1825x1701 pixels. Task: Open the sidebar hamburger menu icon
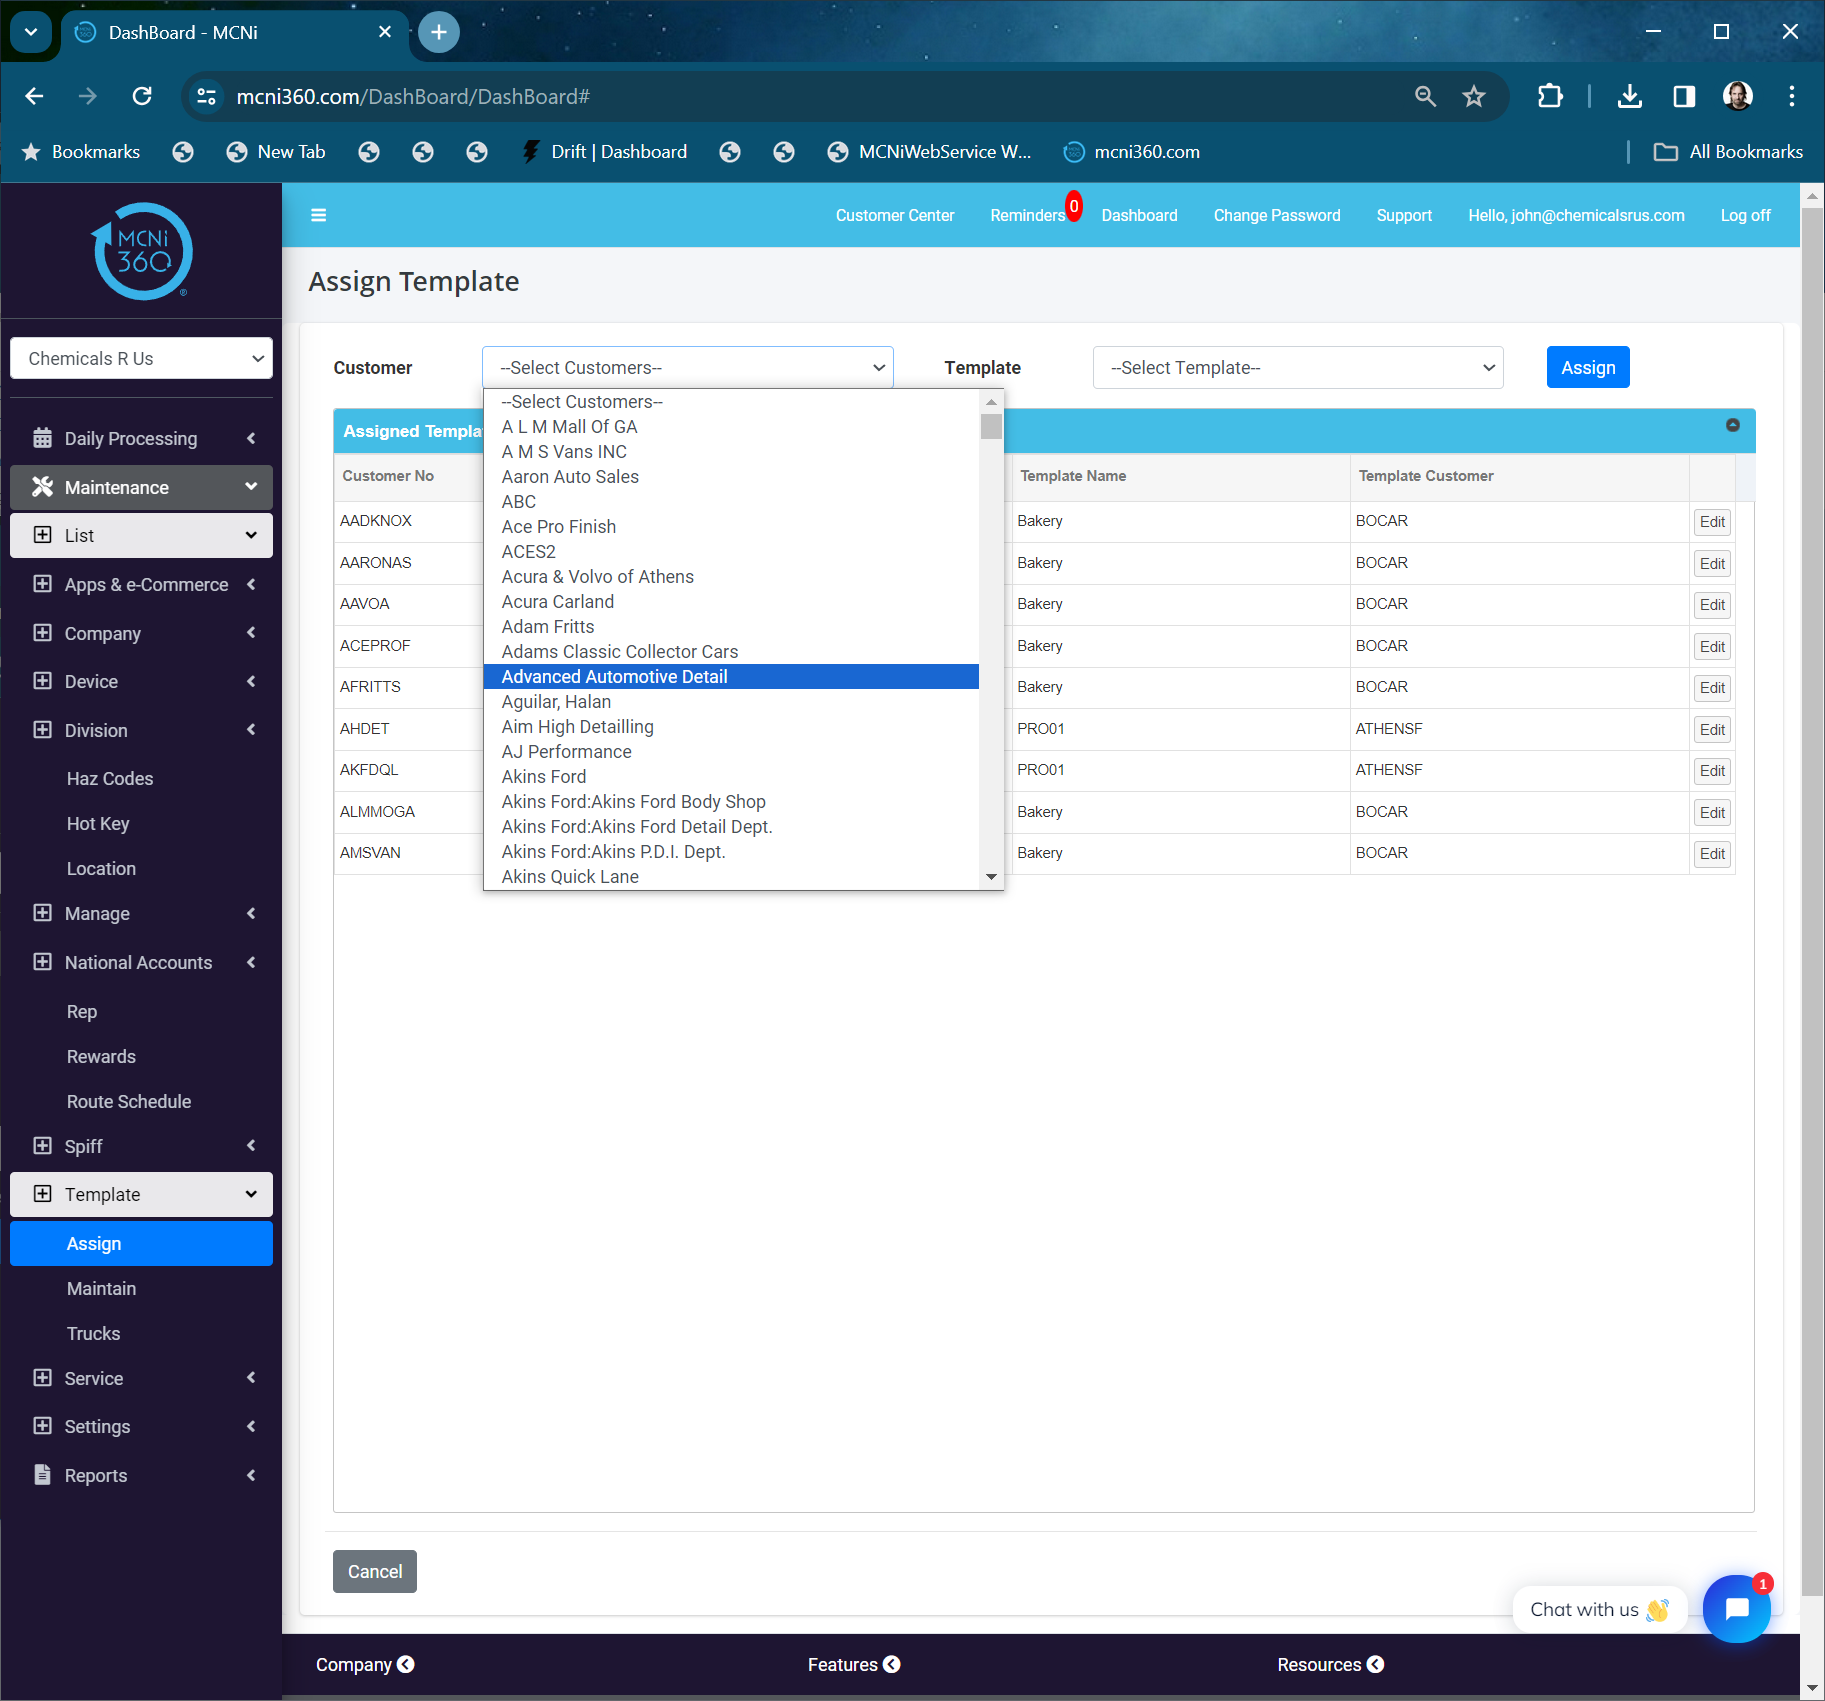[318, 215]
